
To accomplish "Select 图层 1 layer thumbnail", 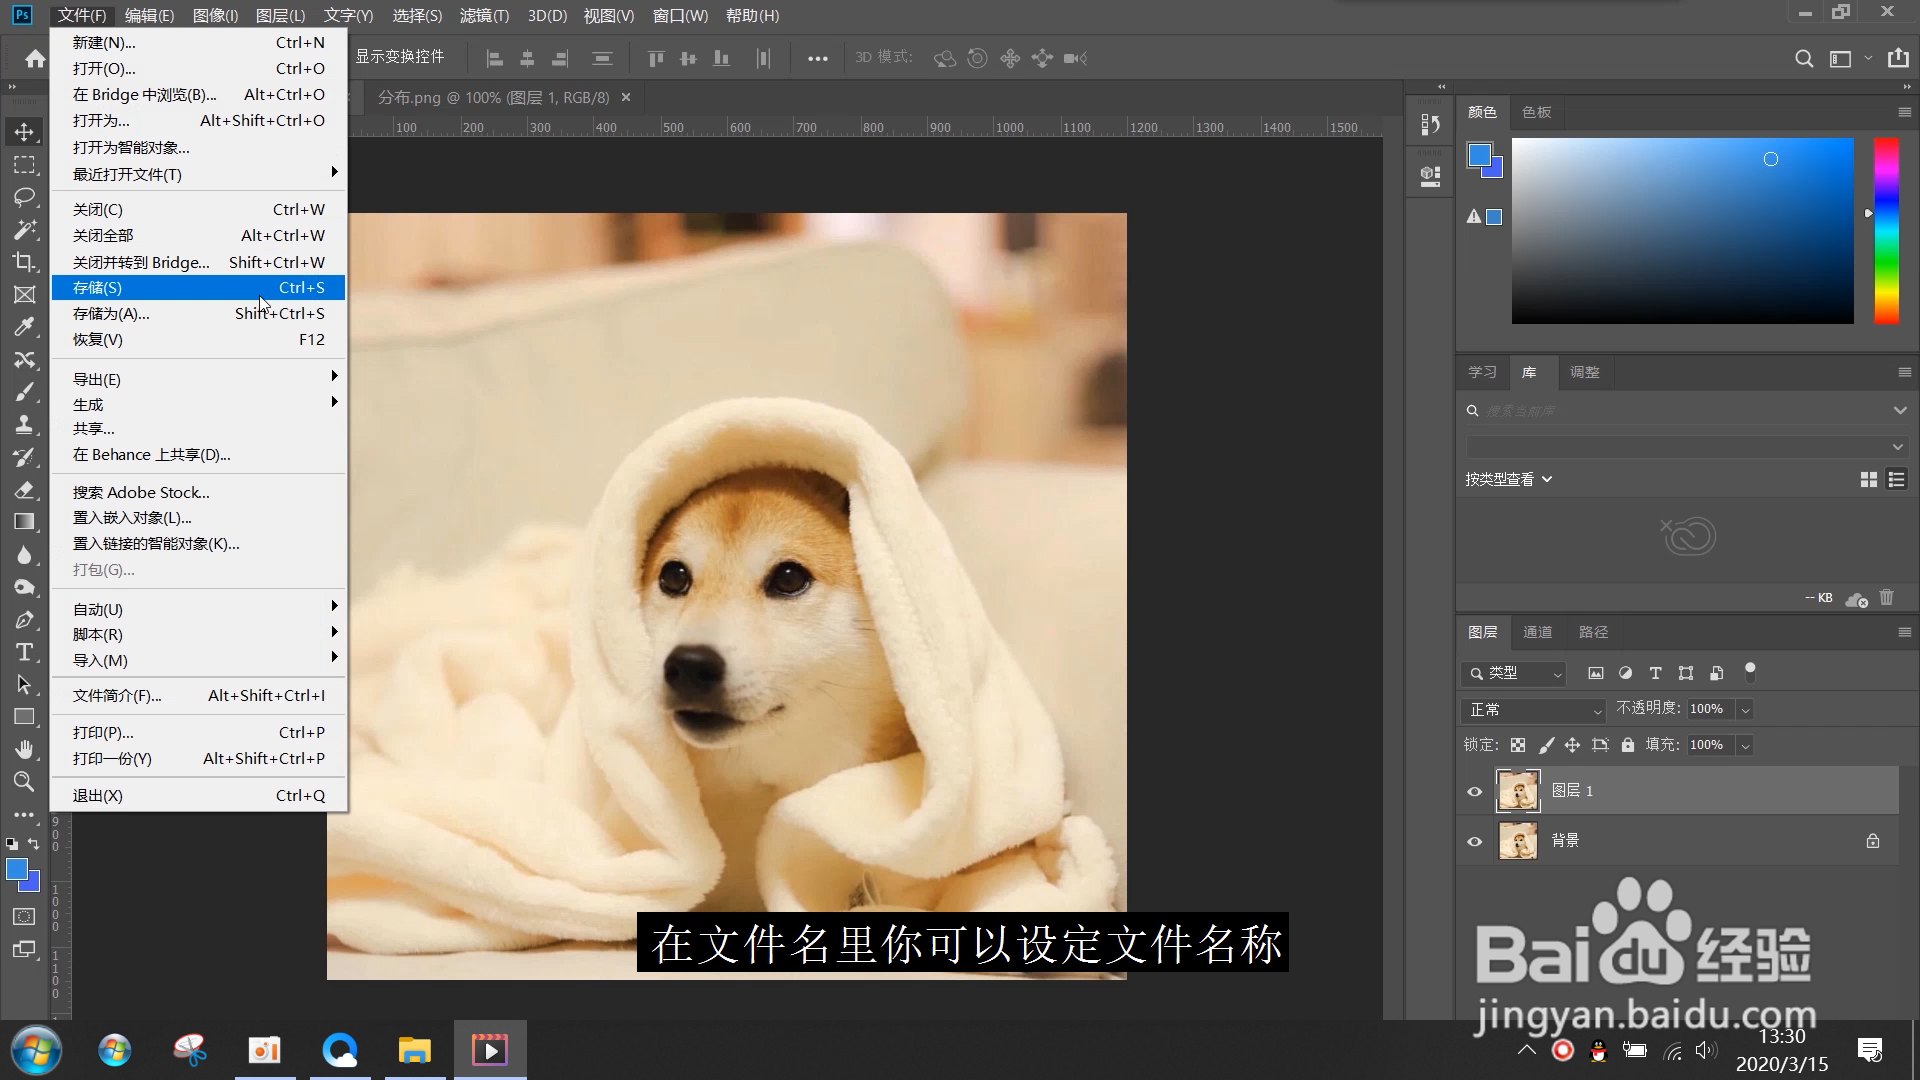I will click(x=1518, y=791).
